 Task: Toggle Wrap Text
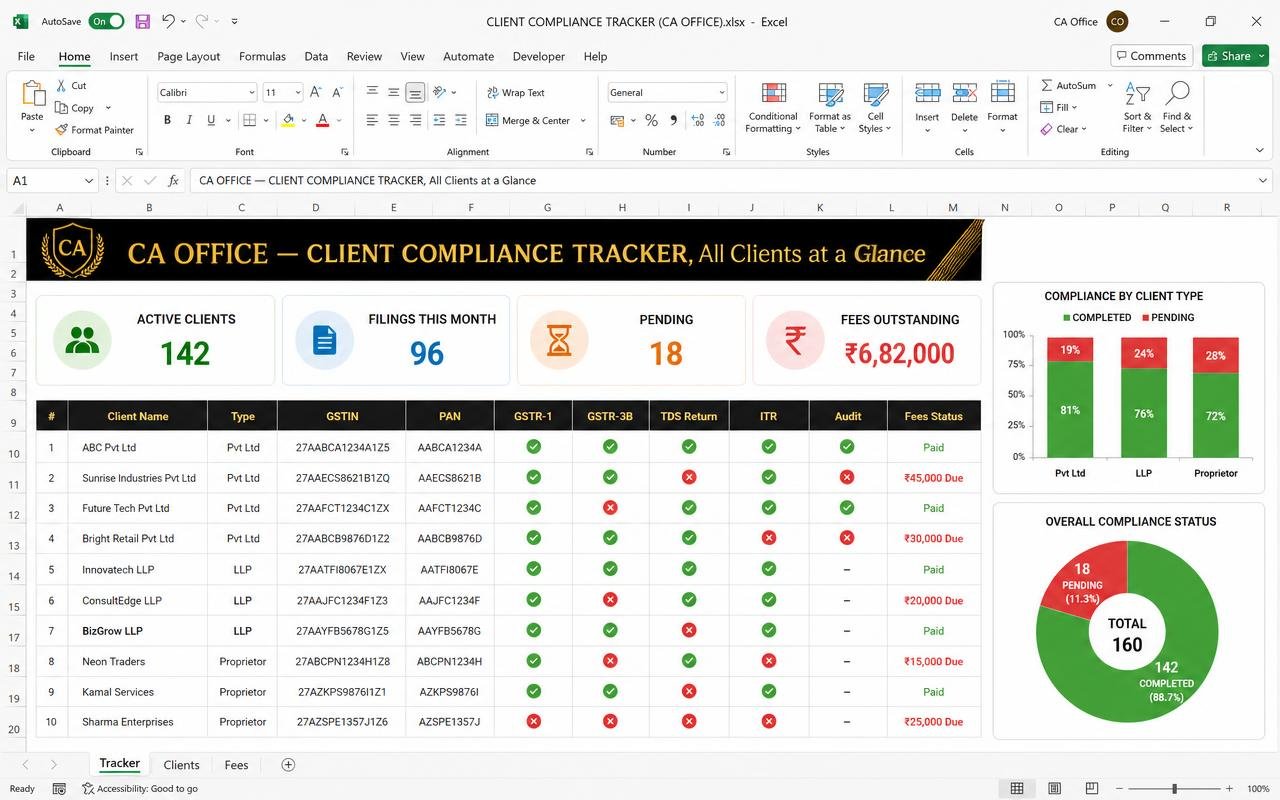pos(516,92)
